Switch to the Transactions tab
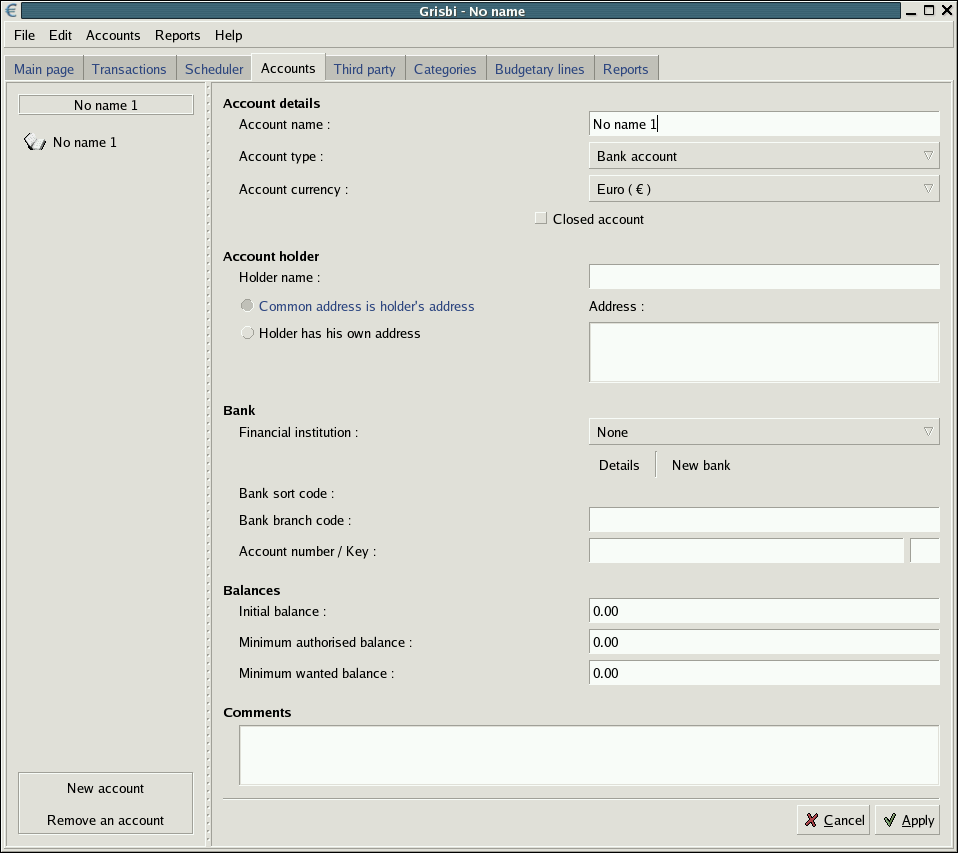This screenshot has height=853, width=958. pos(129,69)
